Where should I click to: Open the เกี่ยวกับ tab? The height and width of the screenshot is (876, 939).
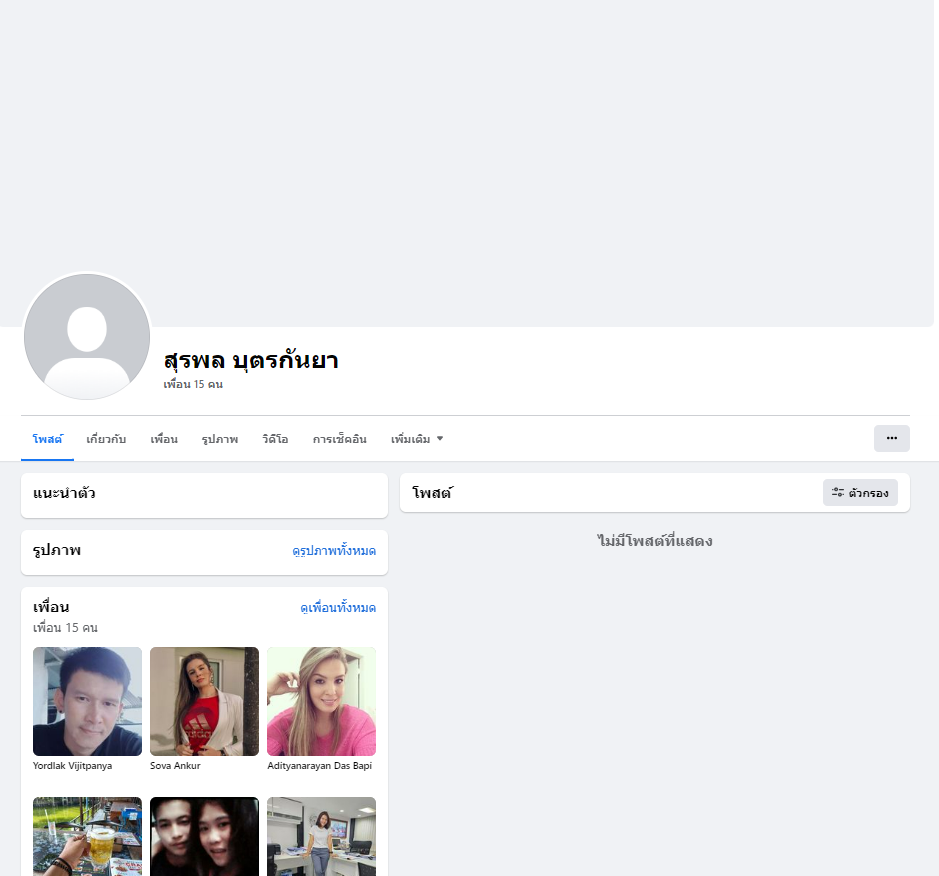[106, 439]
